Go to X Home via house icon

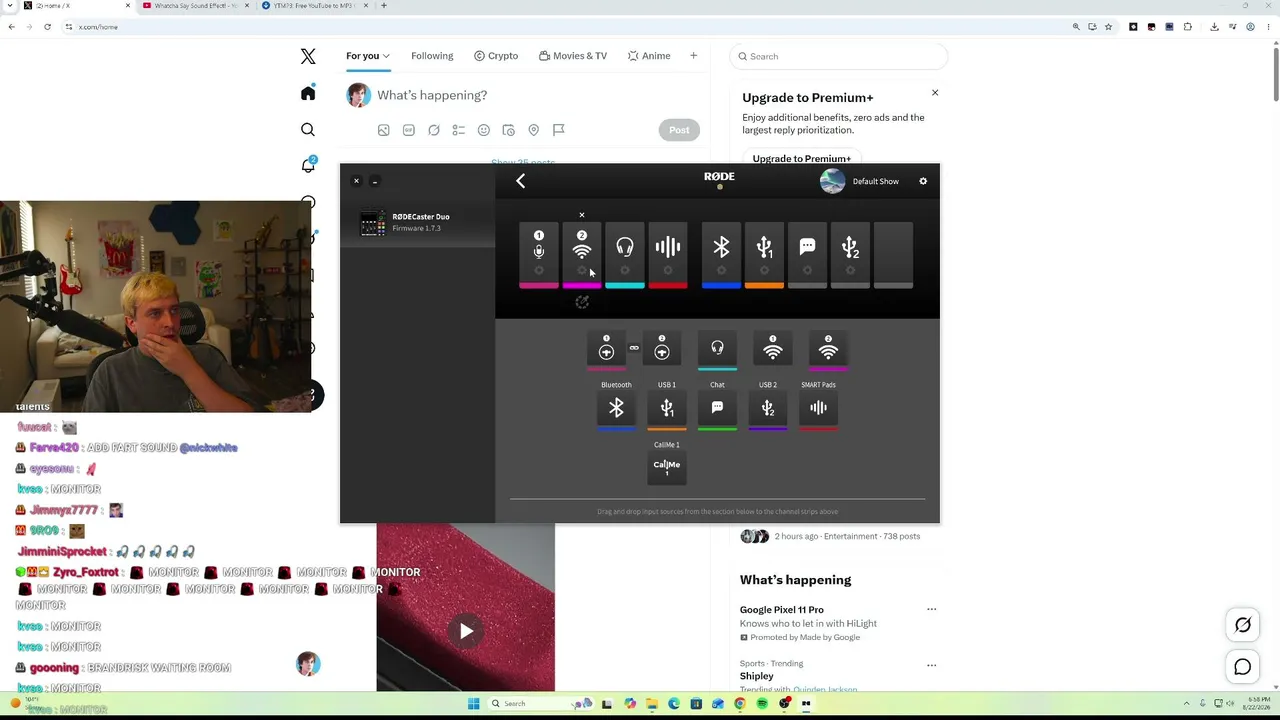(308, 93)
